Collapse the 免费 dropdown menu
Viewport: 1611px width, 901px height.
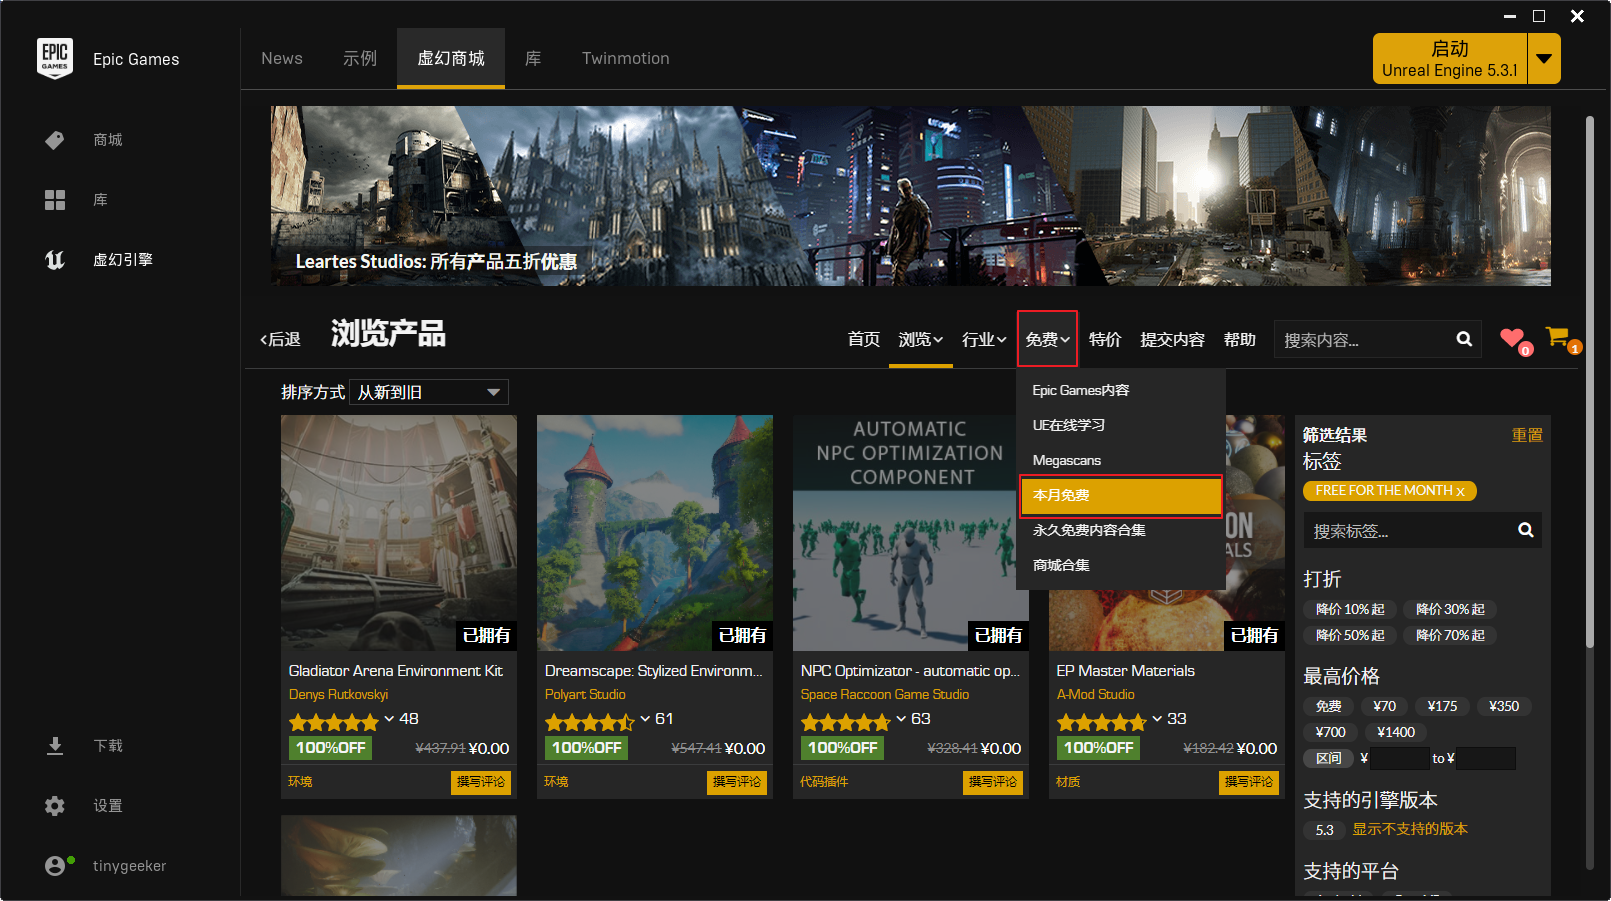pos(1047,340)
